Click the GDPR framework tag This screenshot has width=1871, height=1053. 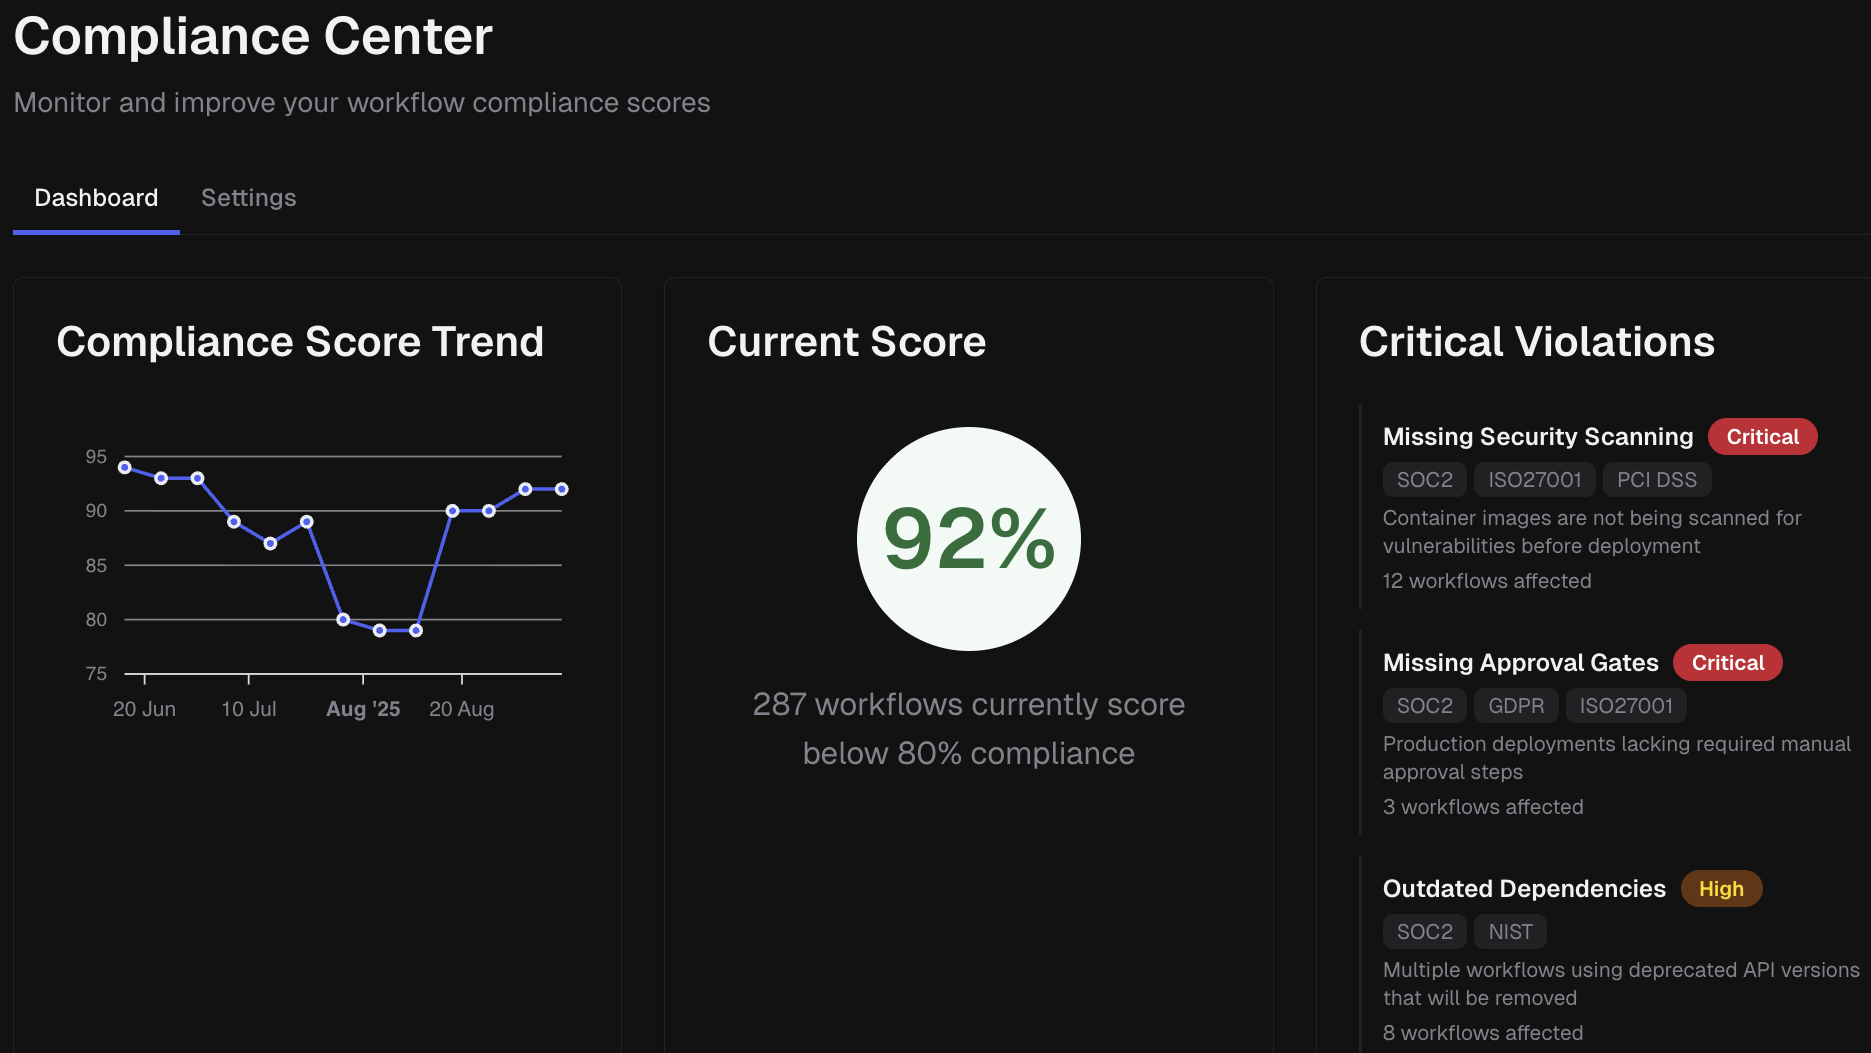tap(1515, 706)
